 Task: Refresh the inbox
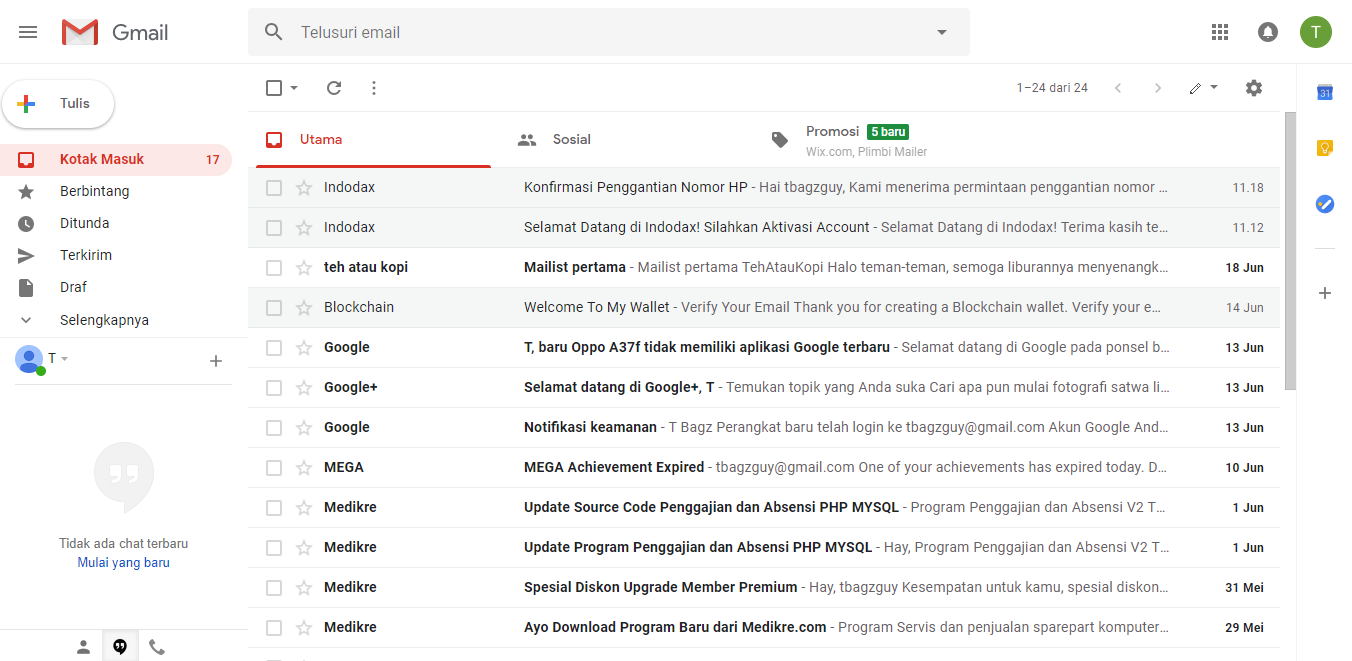click(x=333, y=88)
